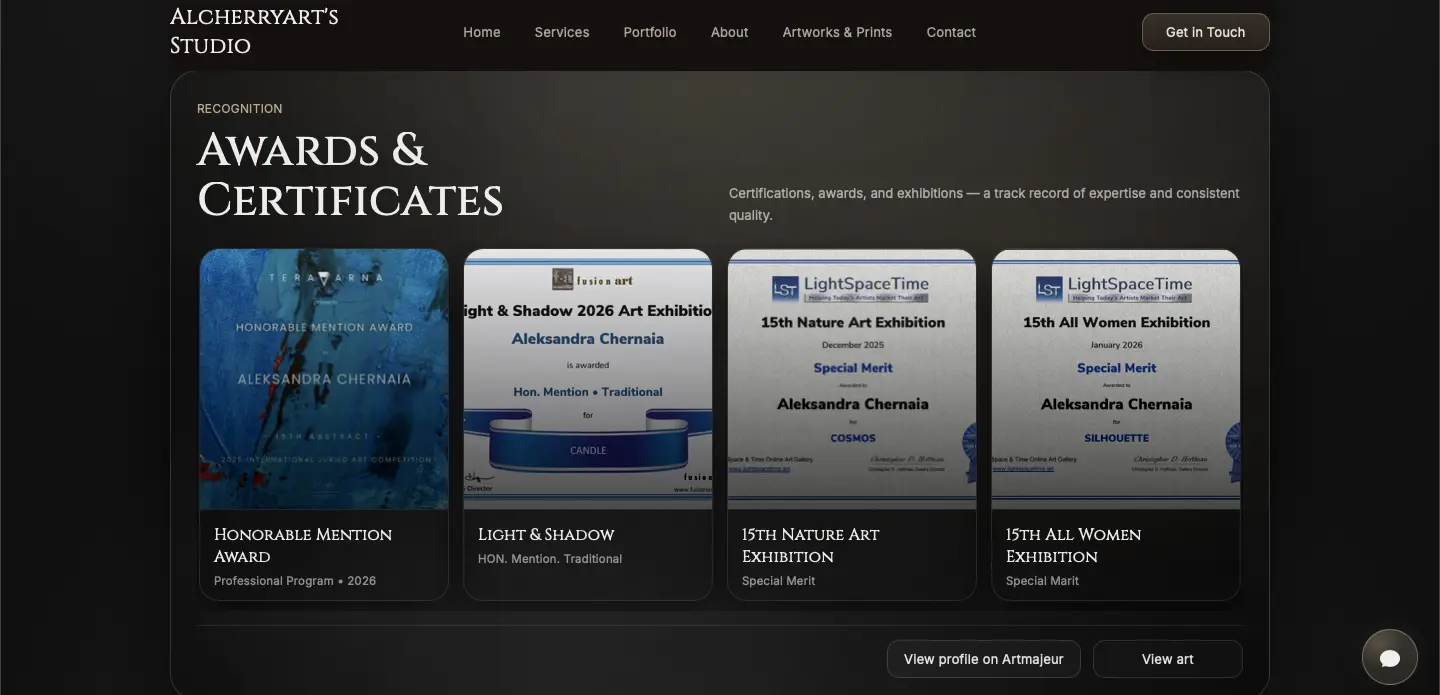Click the Awards & Certificates heading

pyautogui.click(x=350, y=175)
